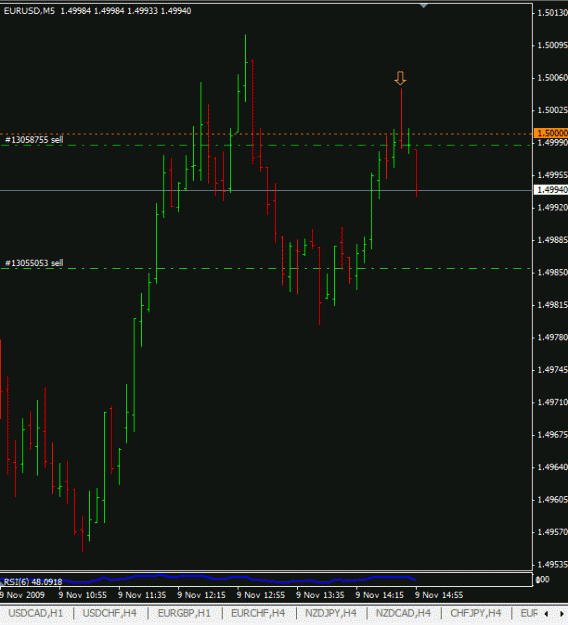This screenshot has height=625, width=568.
Task: Open the USDCHF,H4 chart tab
Action: 110,613
